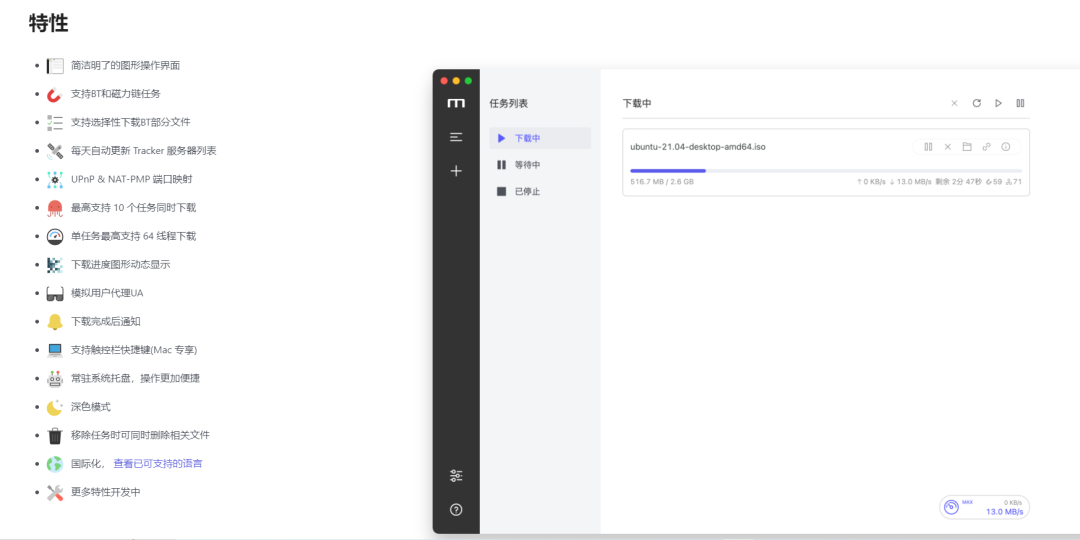Open the help question mark icon

pyautogui.click(x=455, y=510)
